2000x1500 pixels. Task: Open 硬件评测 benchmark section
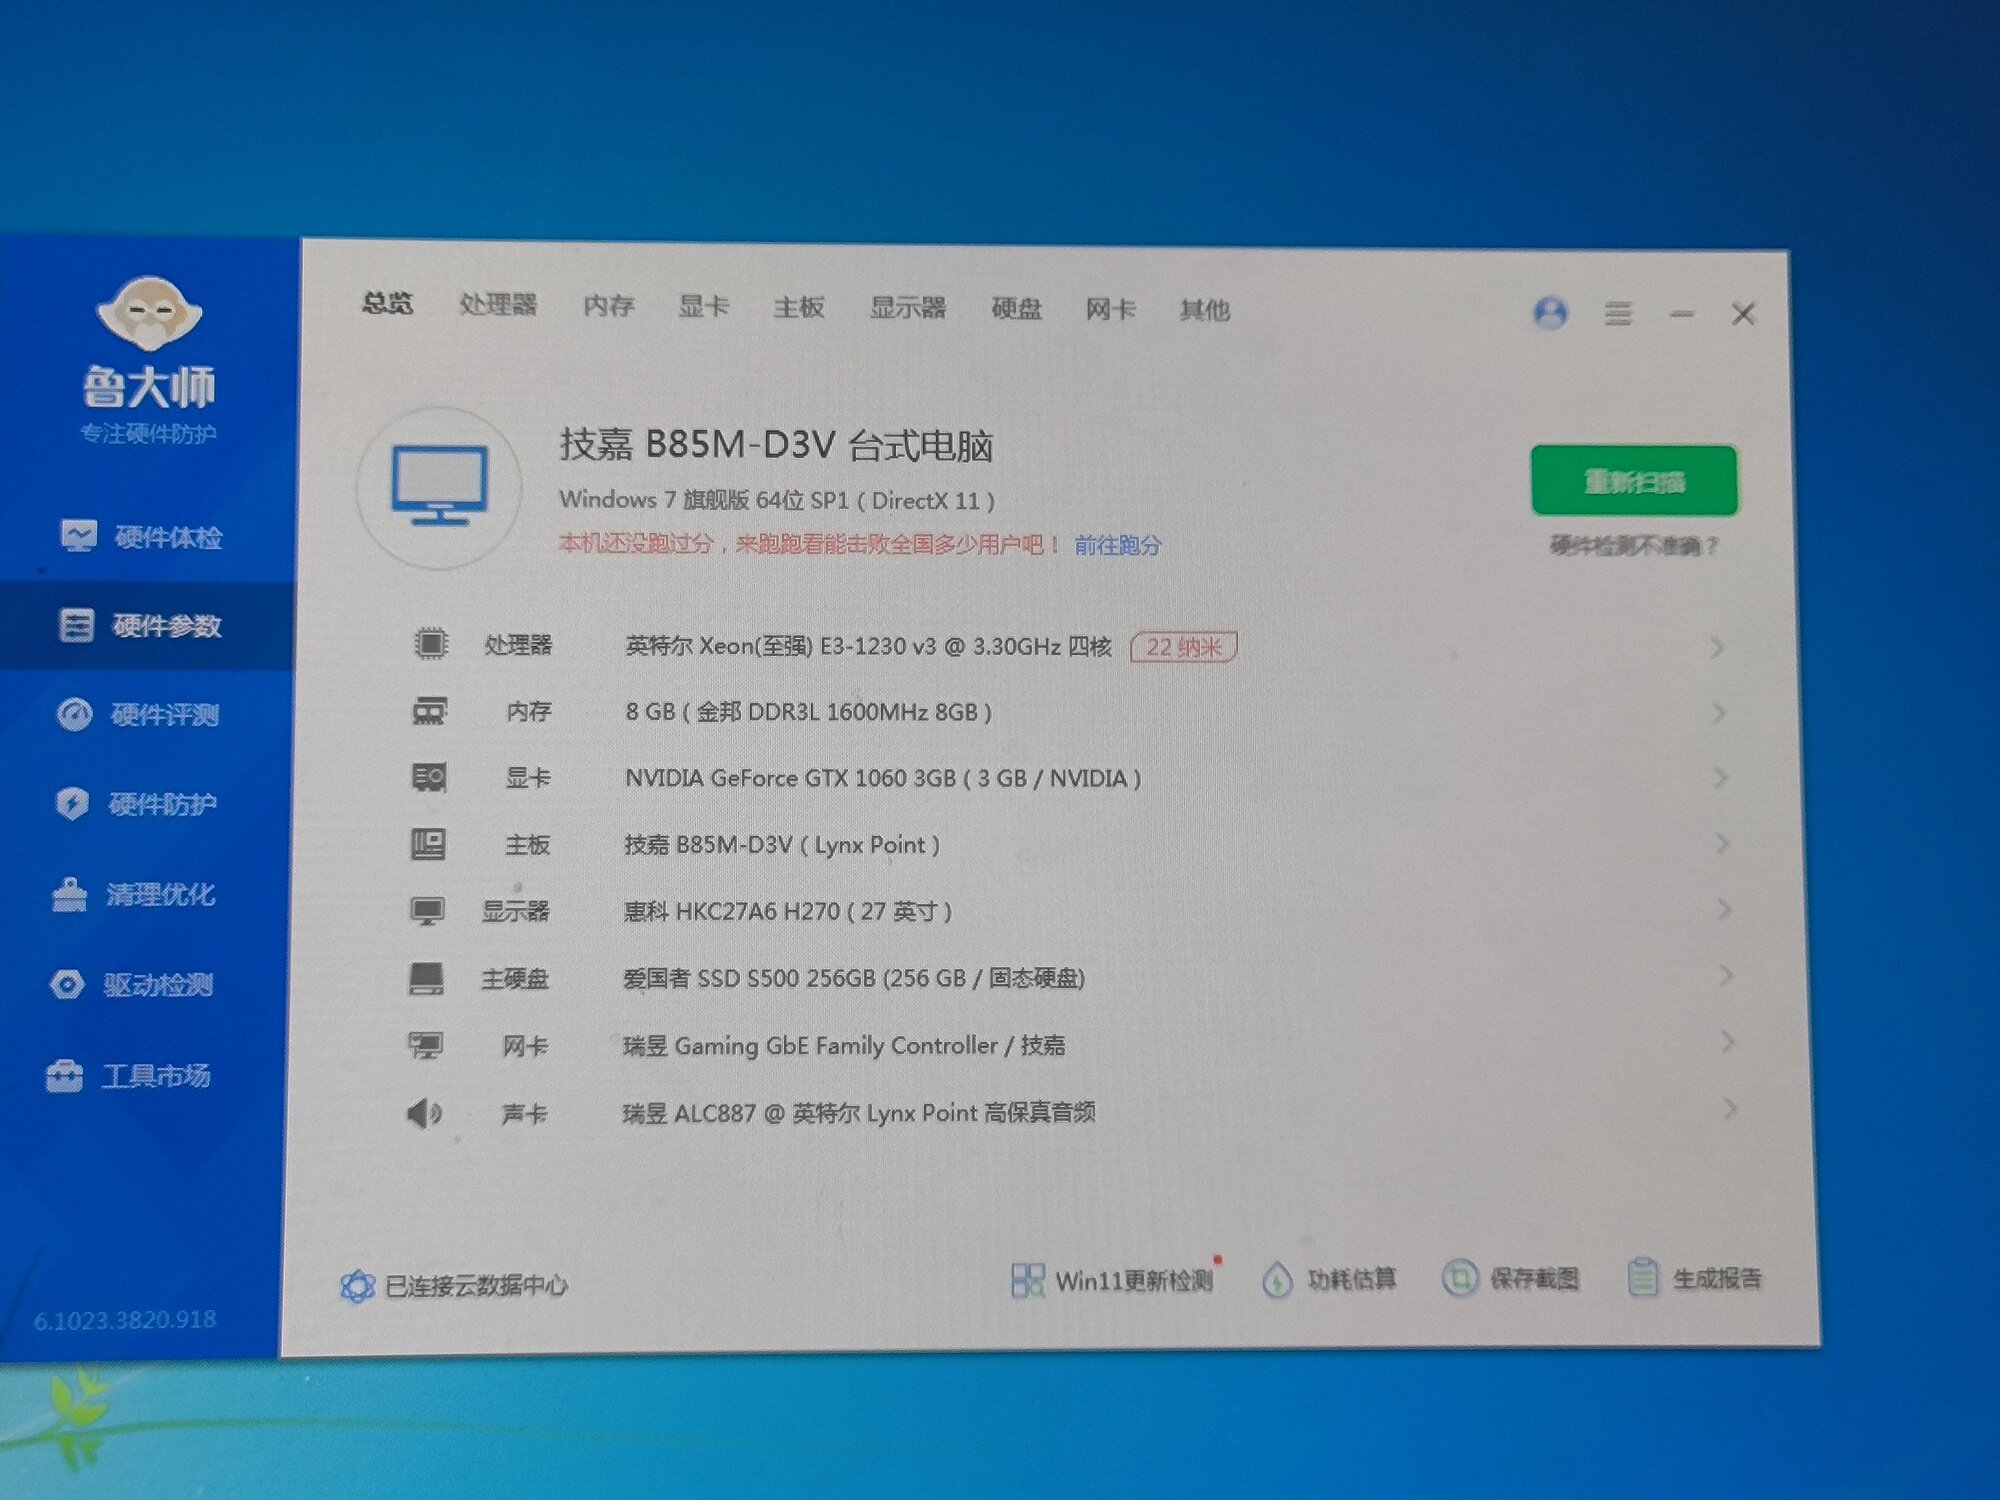[x=138, y=714]
